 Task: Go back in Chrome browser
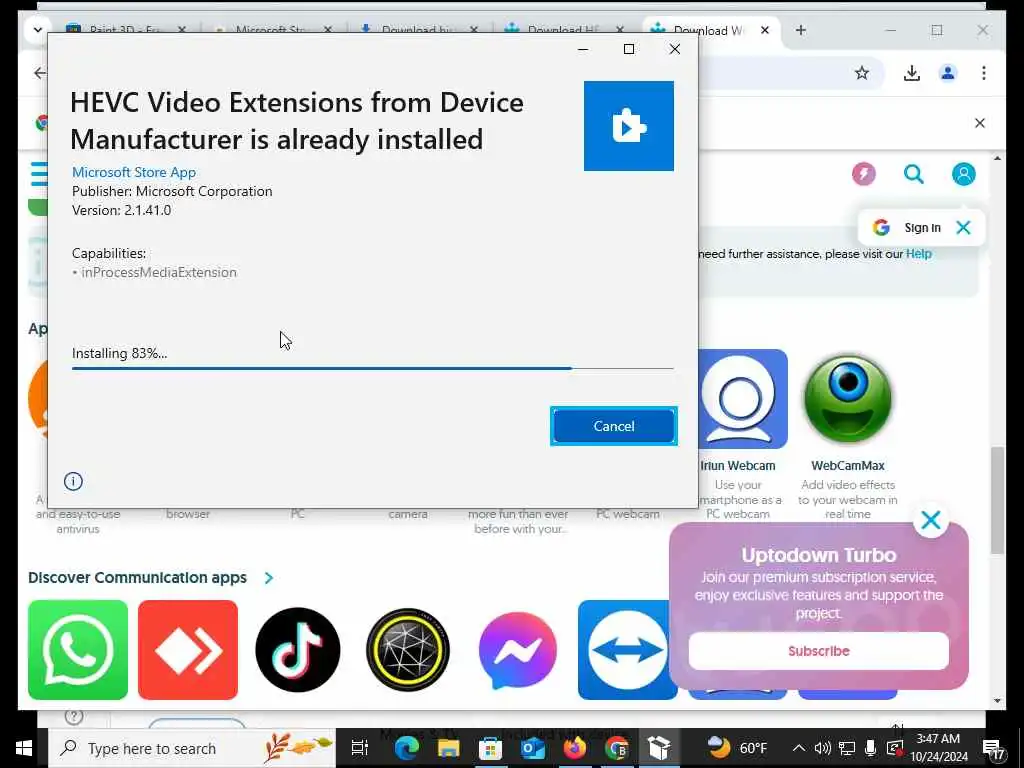pyautogui.click(x=40, y=73)
